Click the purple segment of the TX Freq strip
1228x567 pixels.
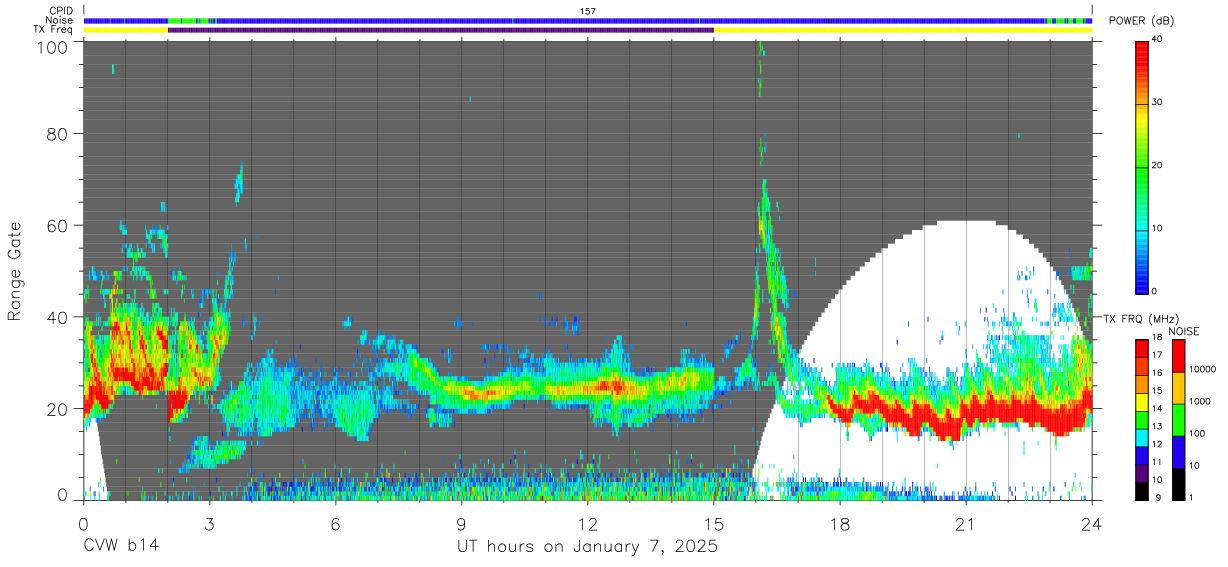pos(441,29)
